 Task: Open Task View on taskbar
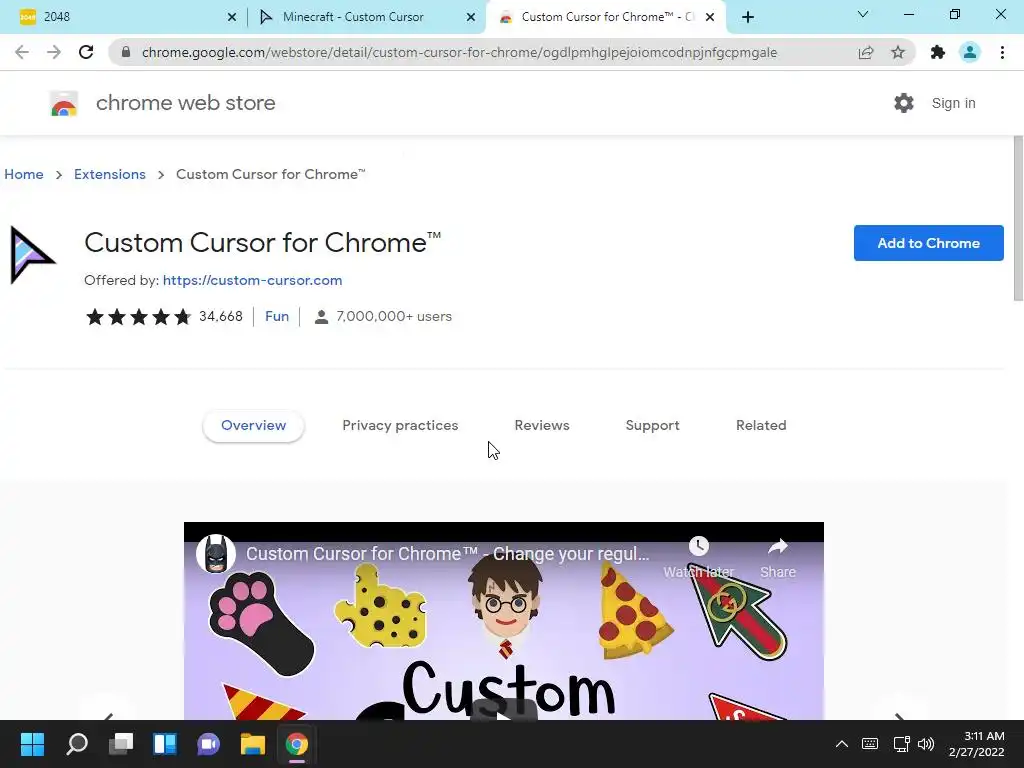[121, 744]
